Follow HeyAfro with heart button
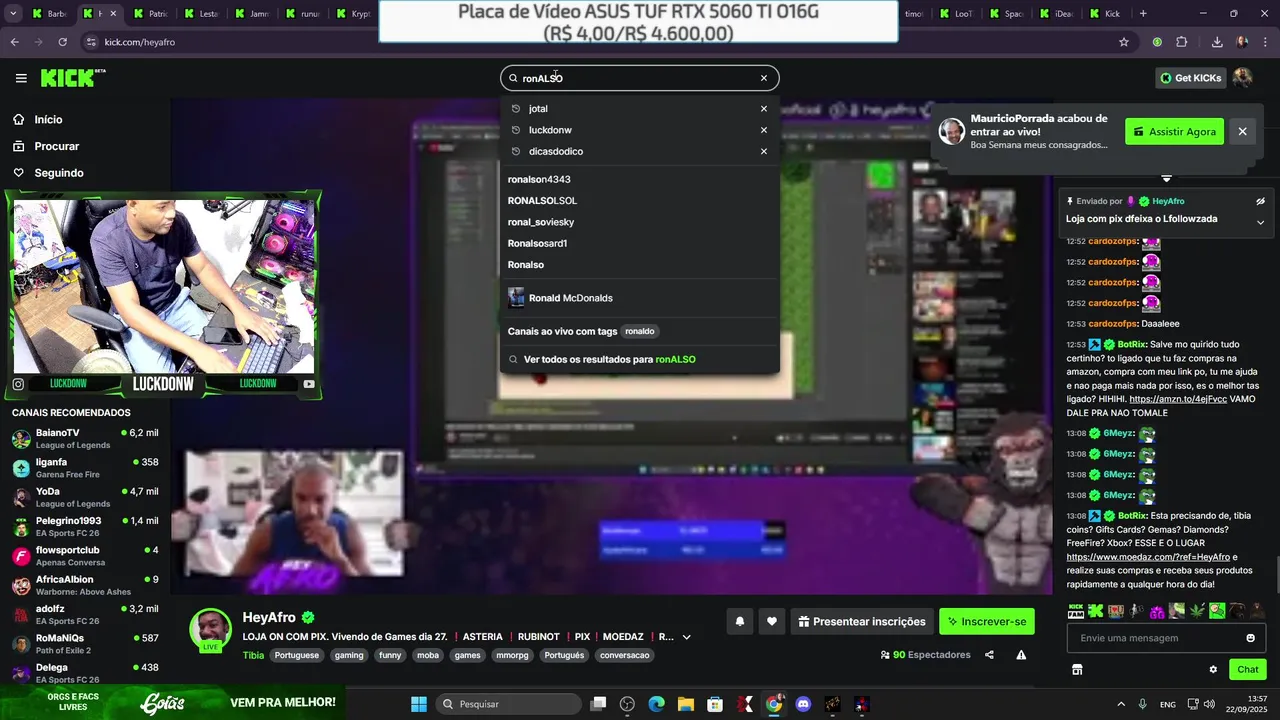The width and height of the screenshot is (1280, 720). (771, 622)
